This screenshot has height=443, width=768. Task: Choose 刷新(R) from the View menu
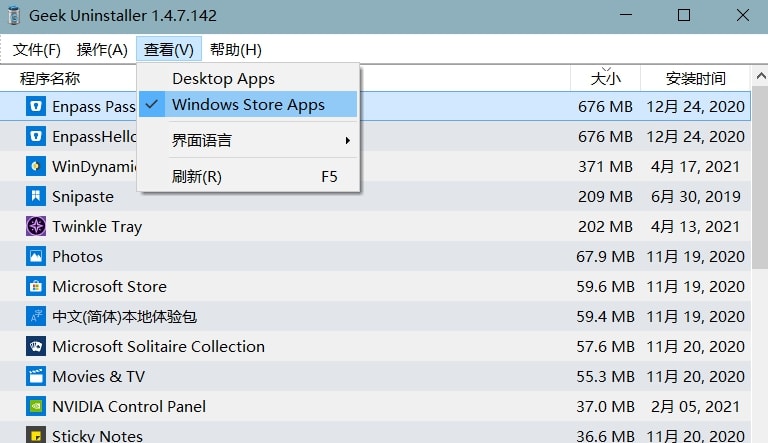[248, 176]
